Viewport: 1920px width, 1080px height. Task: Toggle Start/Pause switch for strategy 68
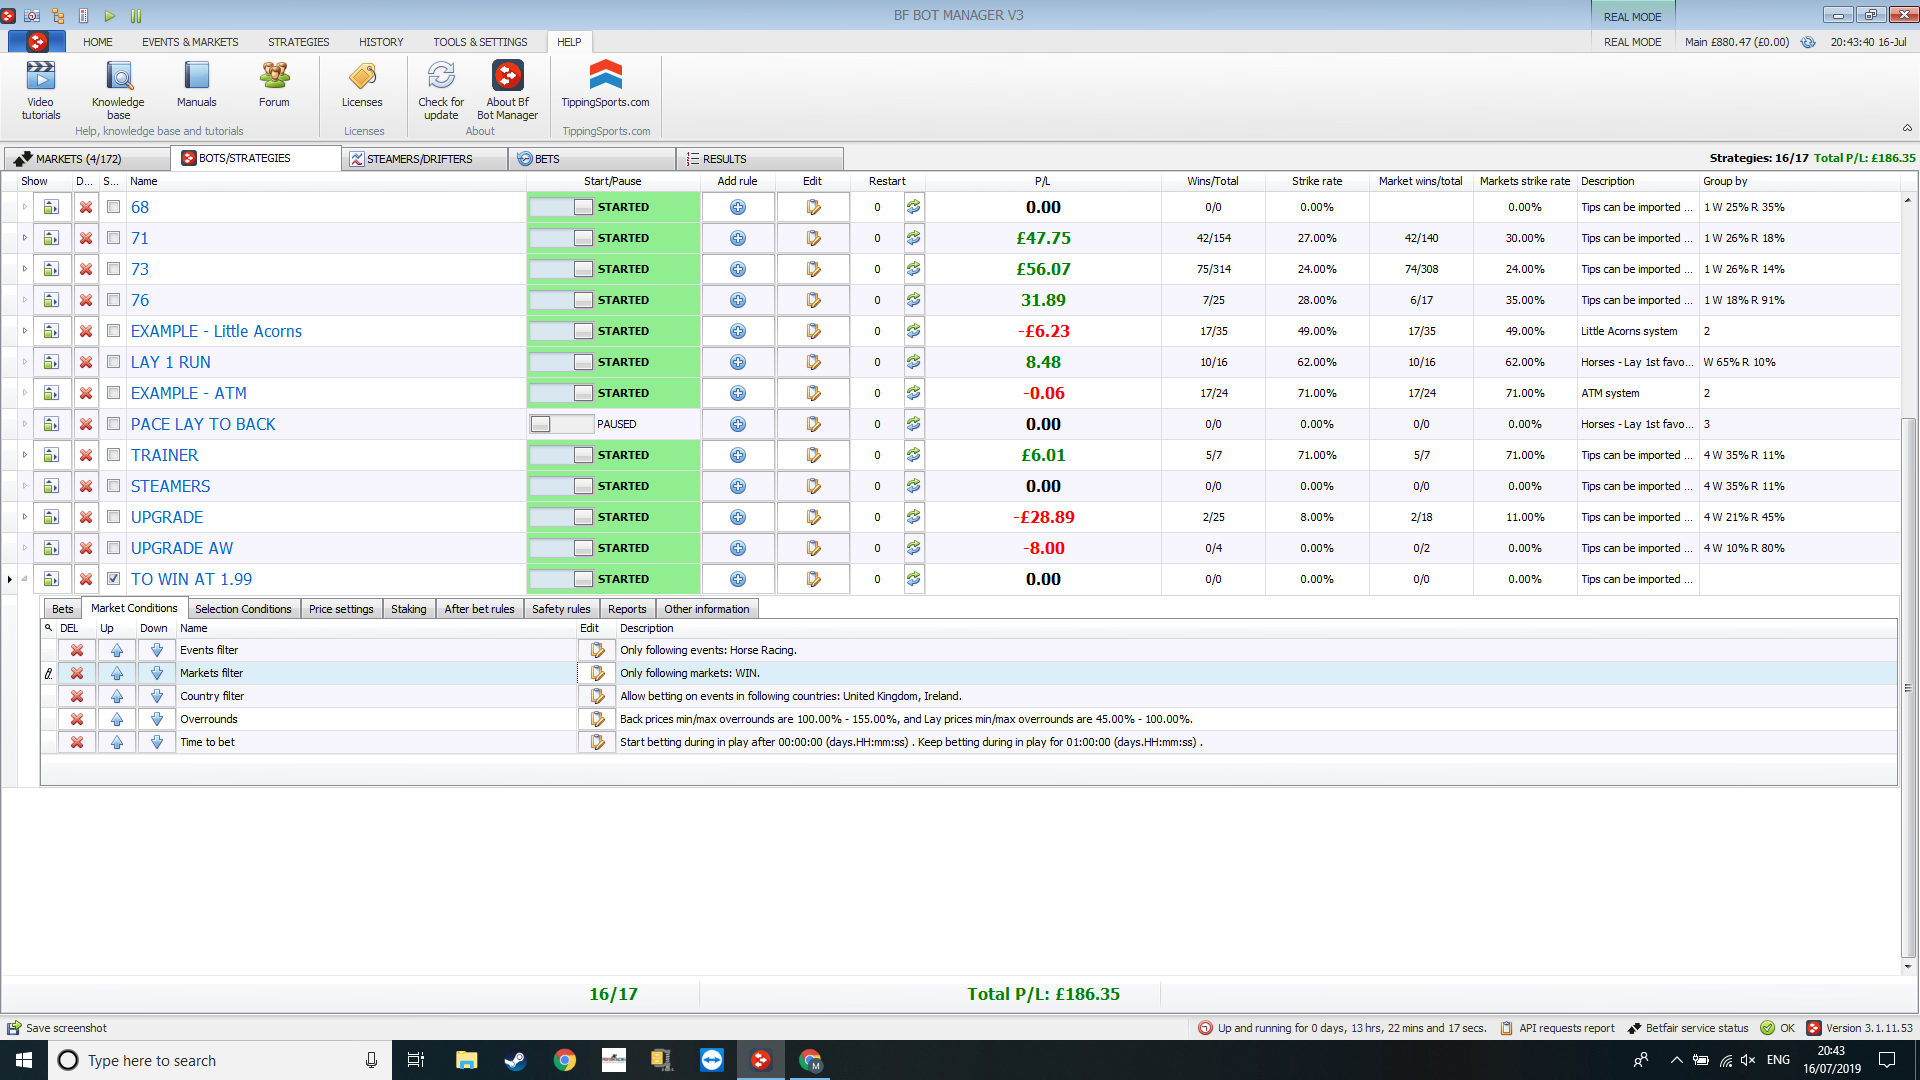pos(562,207)
